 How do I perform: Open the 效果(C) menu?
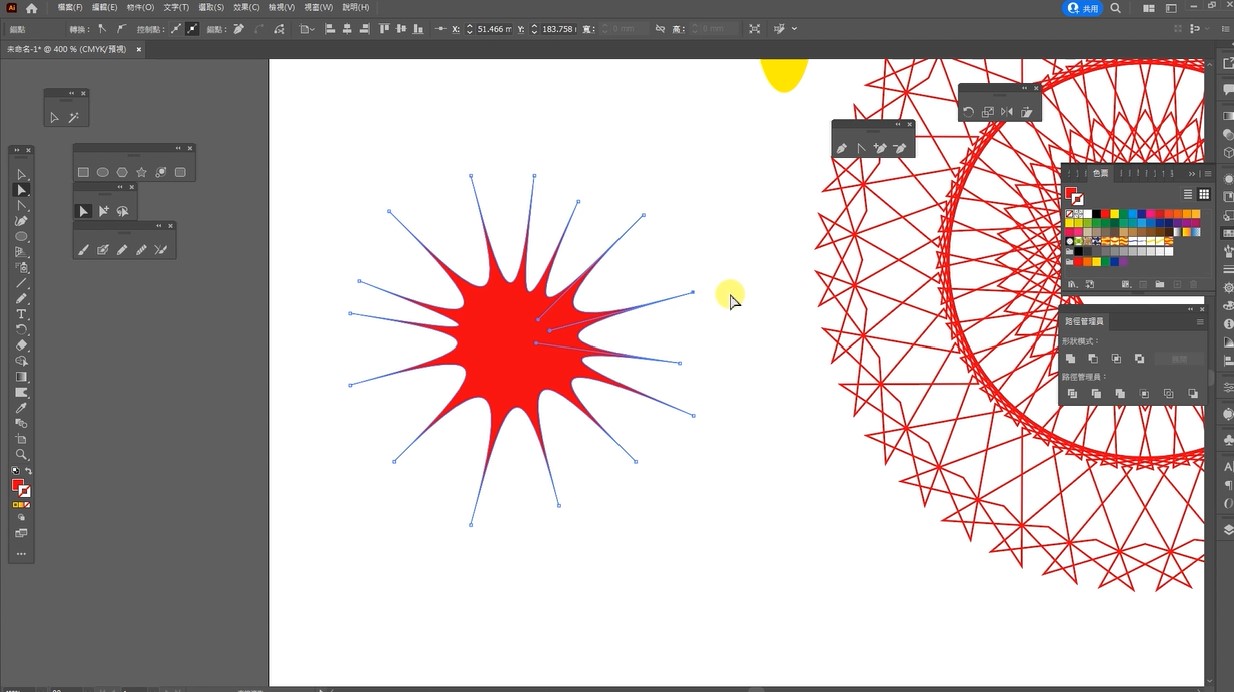tap(246, 7)
